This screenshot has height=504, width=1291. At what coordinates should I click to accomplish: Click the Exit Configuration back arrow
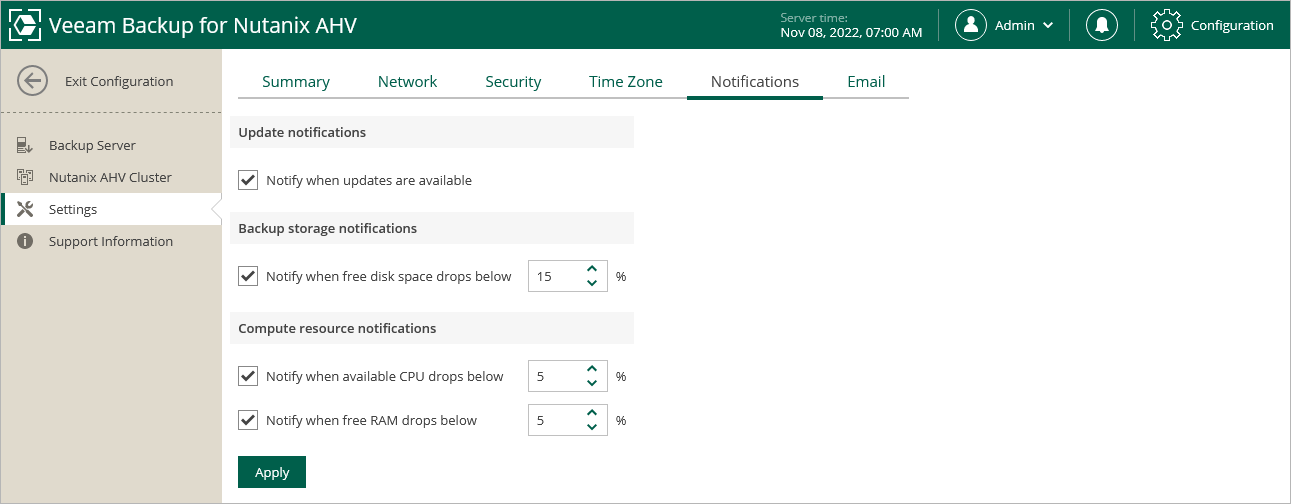click(33, 82)
